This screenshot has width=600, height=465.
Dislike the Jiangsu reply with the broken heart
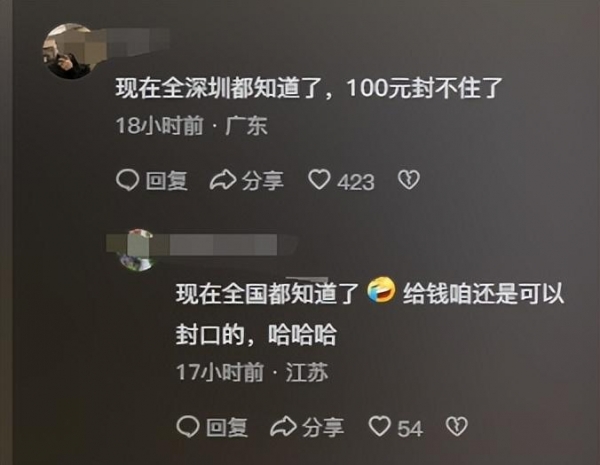pos(457,426)
